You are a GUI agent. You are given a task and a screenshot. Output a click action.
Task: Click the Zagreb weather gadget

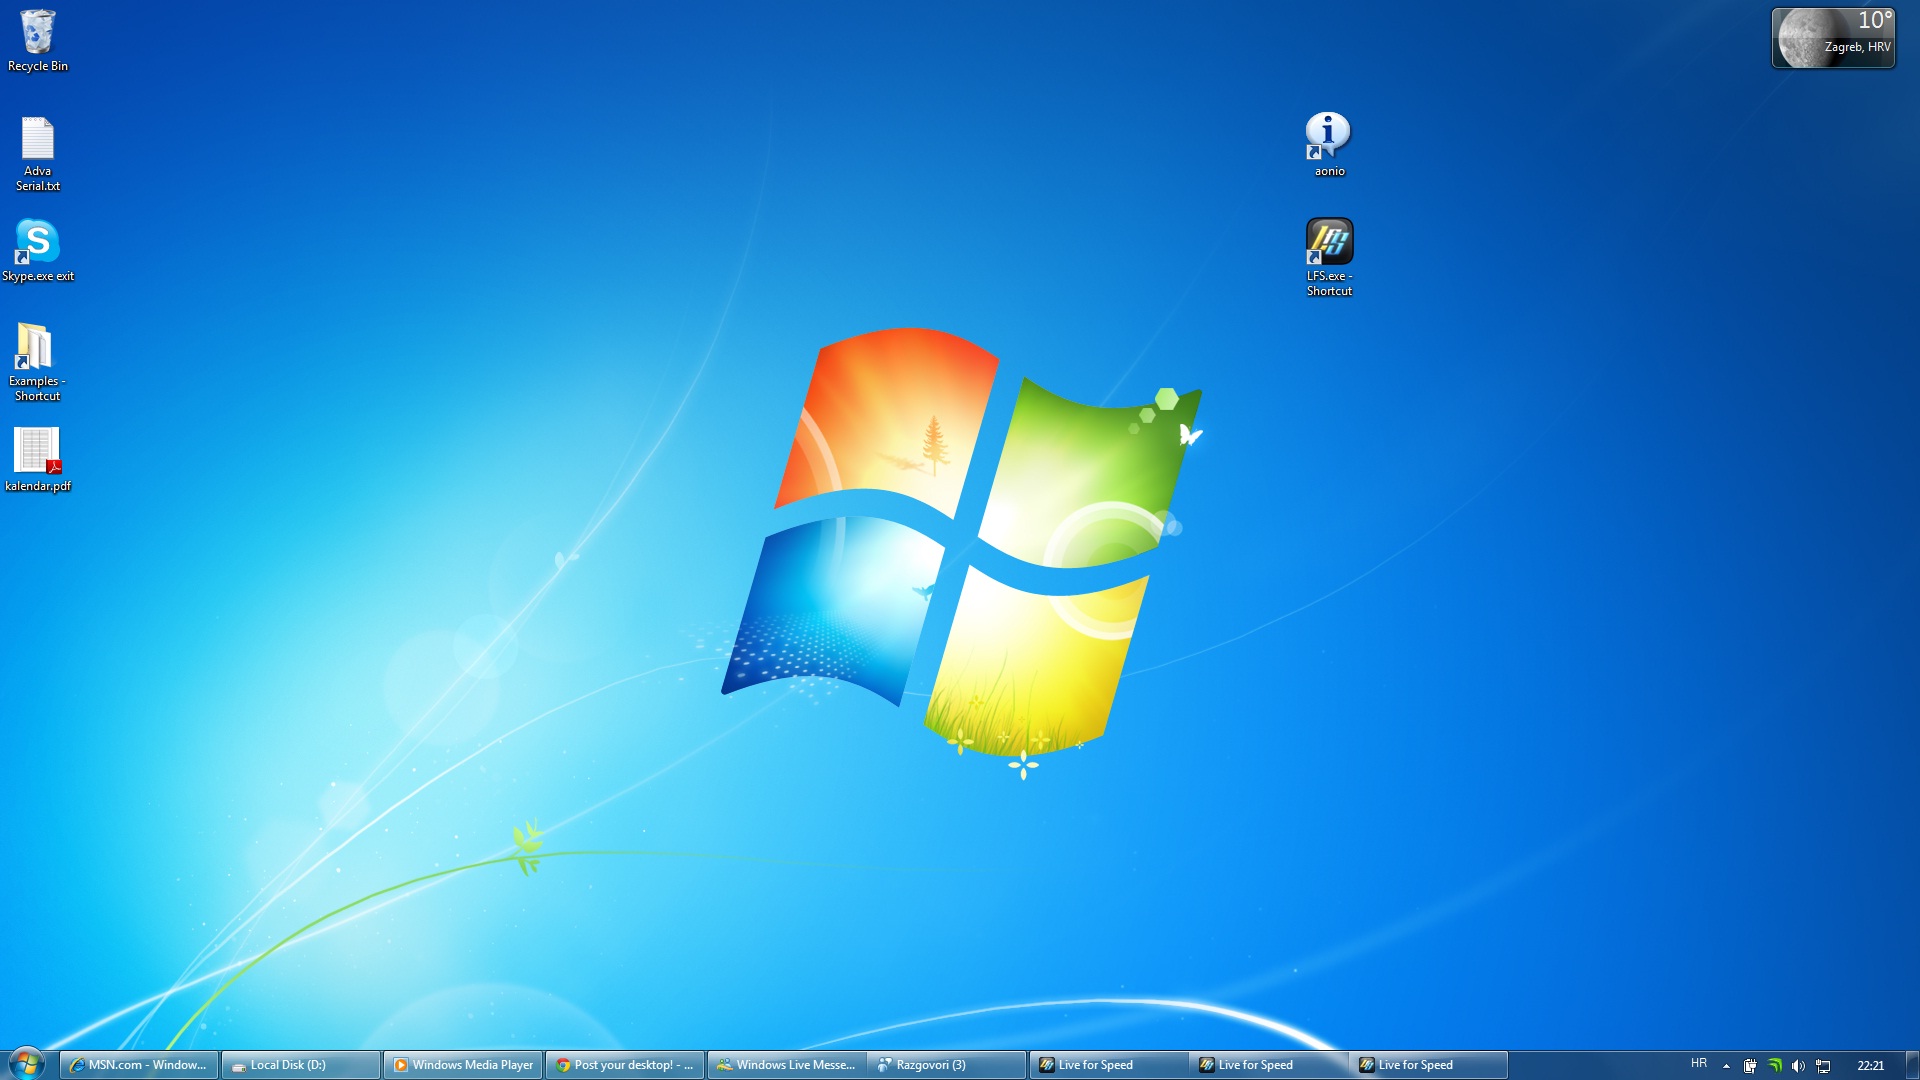[1832, 38]
